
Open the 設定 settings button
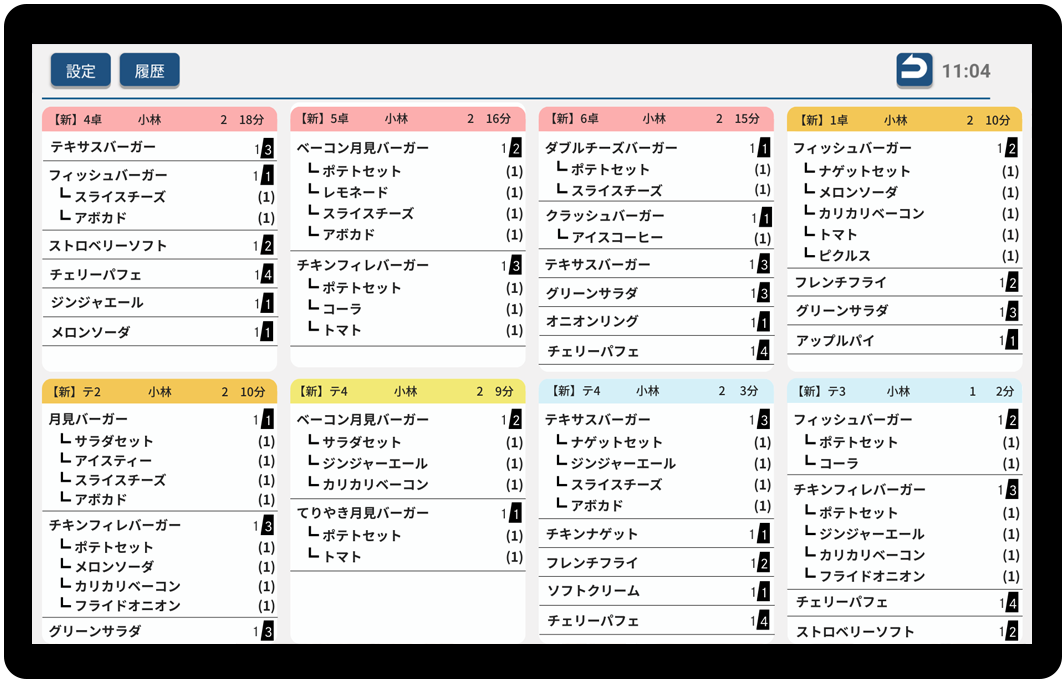click(81, 71)
